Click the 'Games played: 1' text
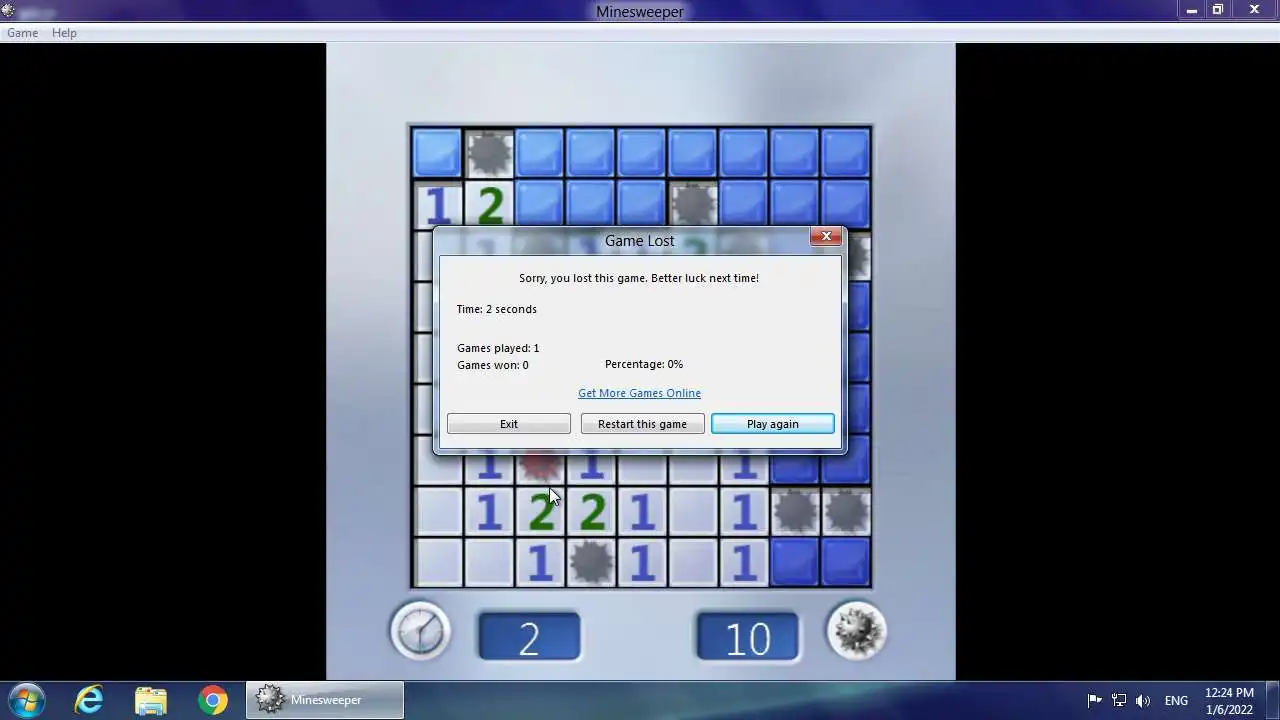The height and width of the screenshot is (720, 1280). coord(498,348)
